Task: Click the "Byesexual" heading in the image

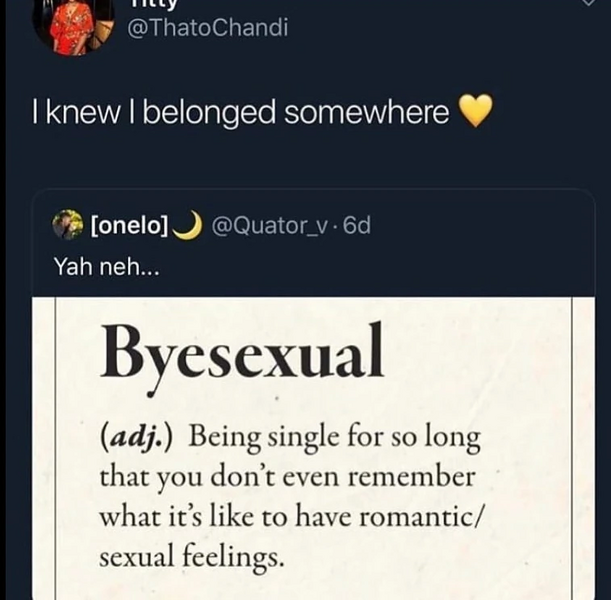Action: 242,354
